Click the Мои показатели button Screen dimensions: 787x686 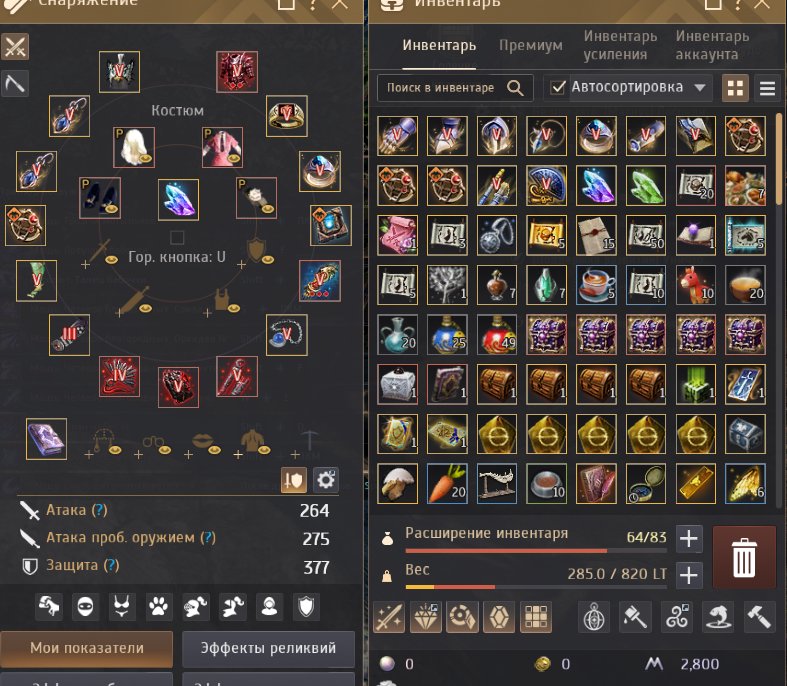tap(87, 648)
